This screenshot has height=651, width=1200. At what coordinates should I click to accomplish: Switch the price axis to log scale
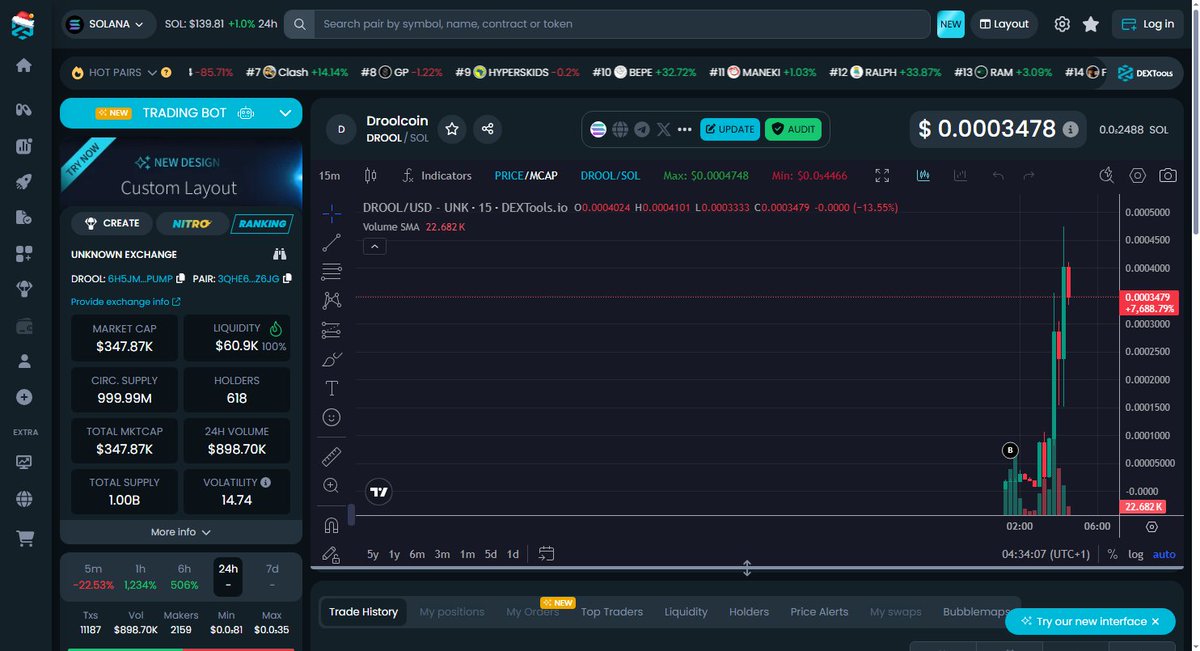(x=1135, y=553)
